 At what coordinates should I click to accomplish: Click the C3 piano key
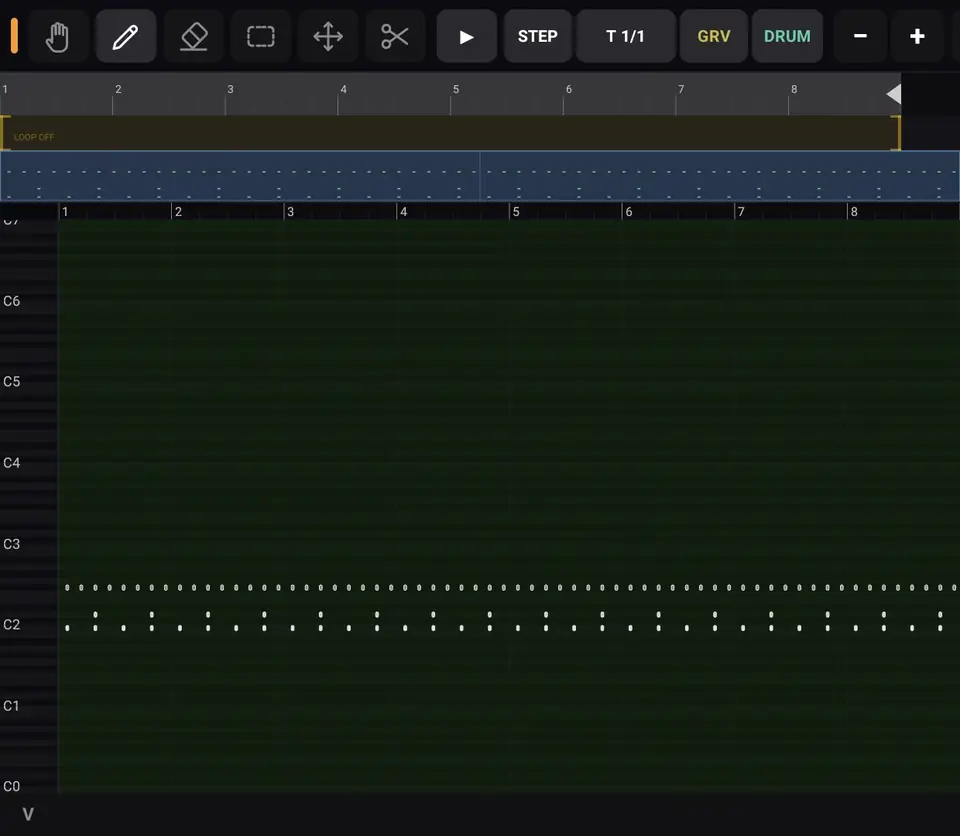click(28, 544)
